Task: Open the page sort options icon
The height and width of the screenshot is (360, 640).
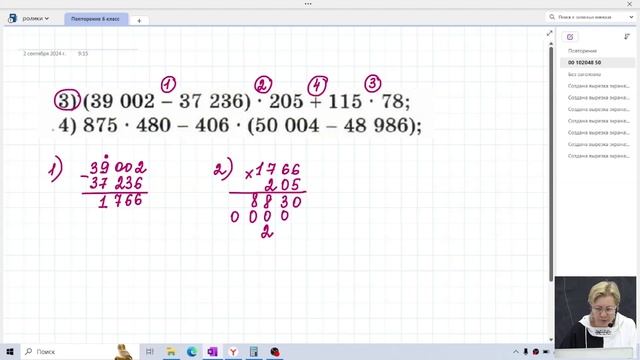Action: [x=627, y=37]
